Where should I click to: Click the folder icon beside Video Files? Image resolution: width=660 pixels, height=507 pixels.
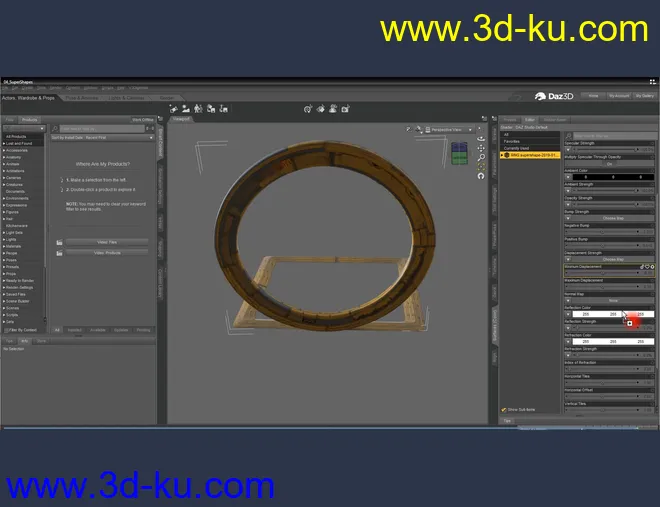pyautogui.click(x=59, y=242)
